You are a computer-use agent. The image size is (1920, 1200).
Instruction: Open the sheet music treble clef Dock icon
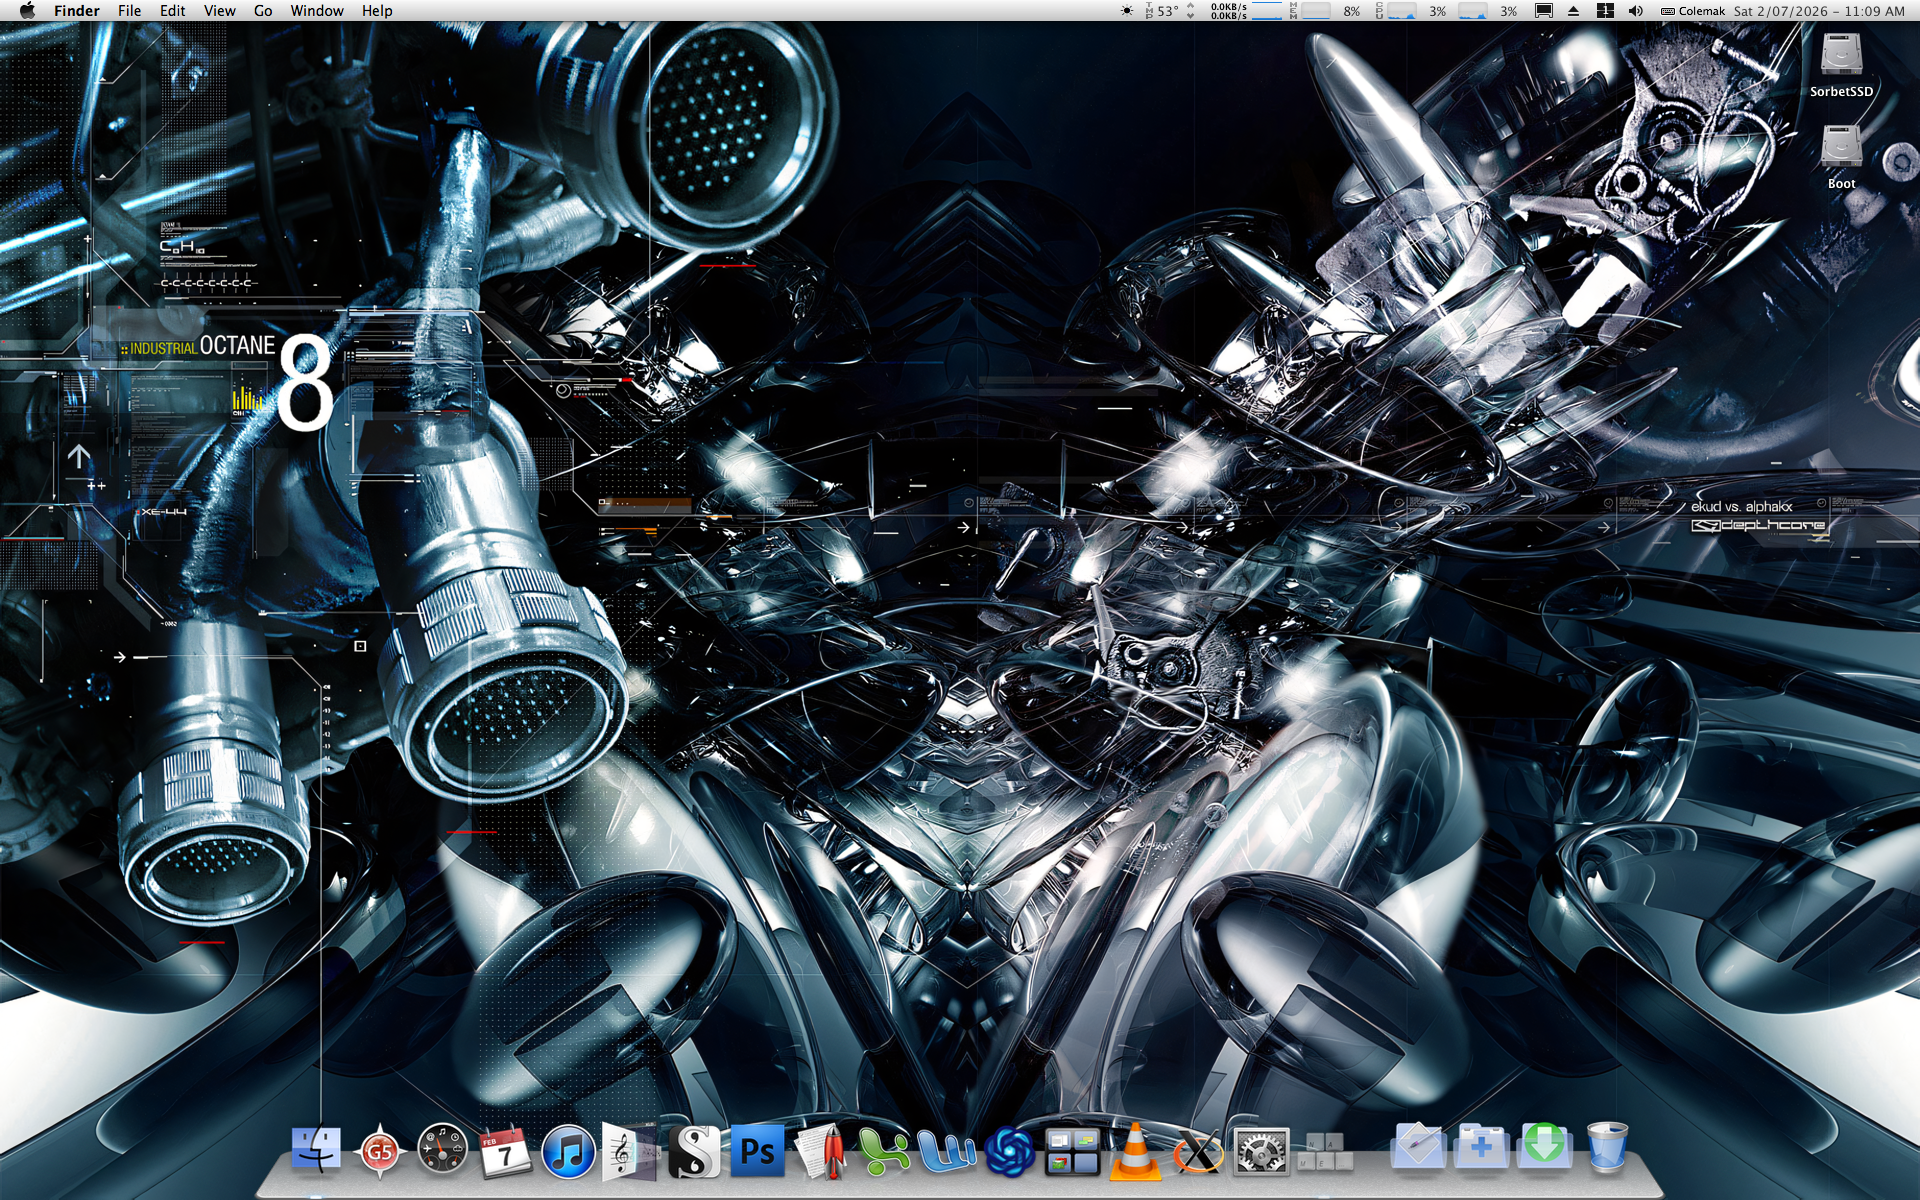[x=631, y=1150]
